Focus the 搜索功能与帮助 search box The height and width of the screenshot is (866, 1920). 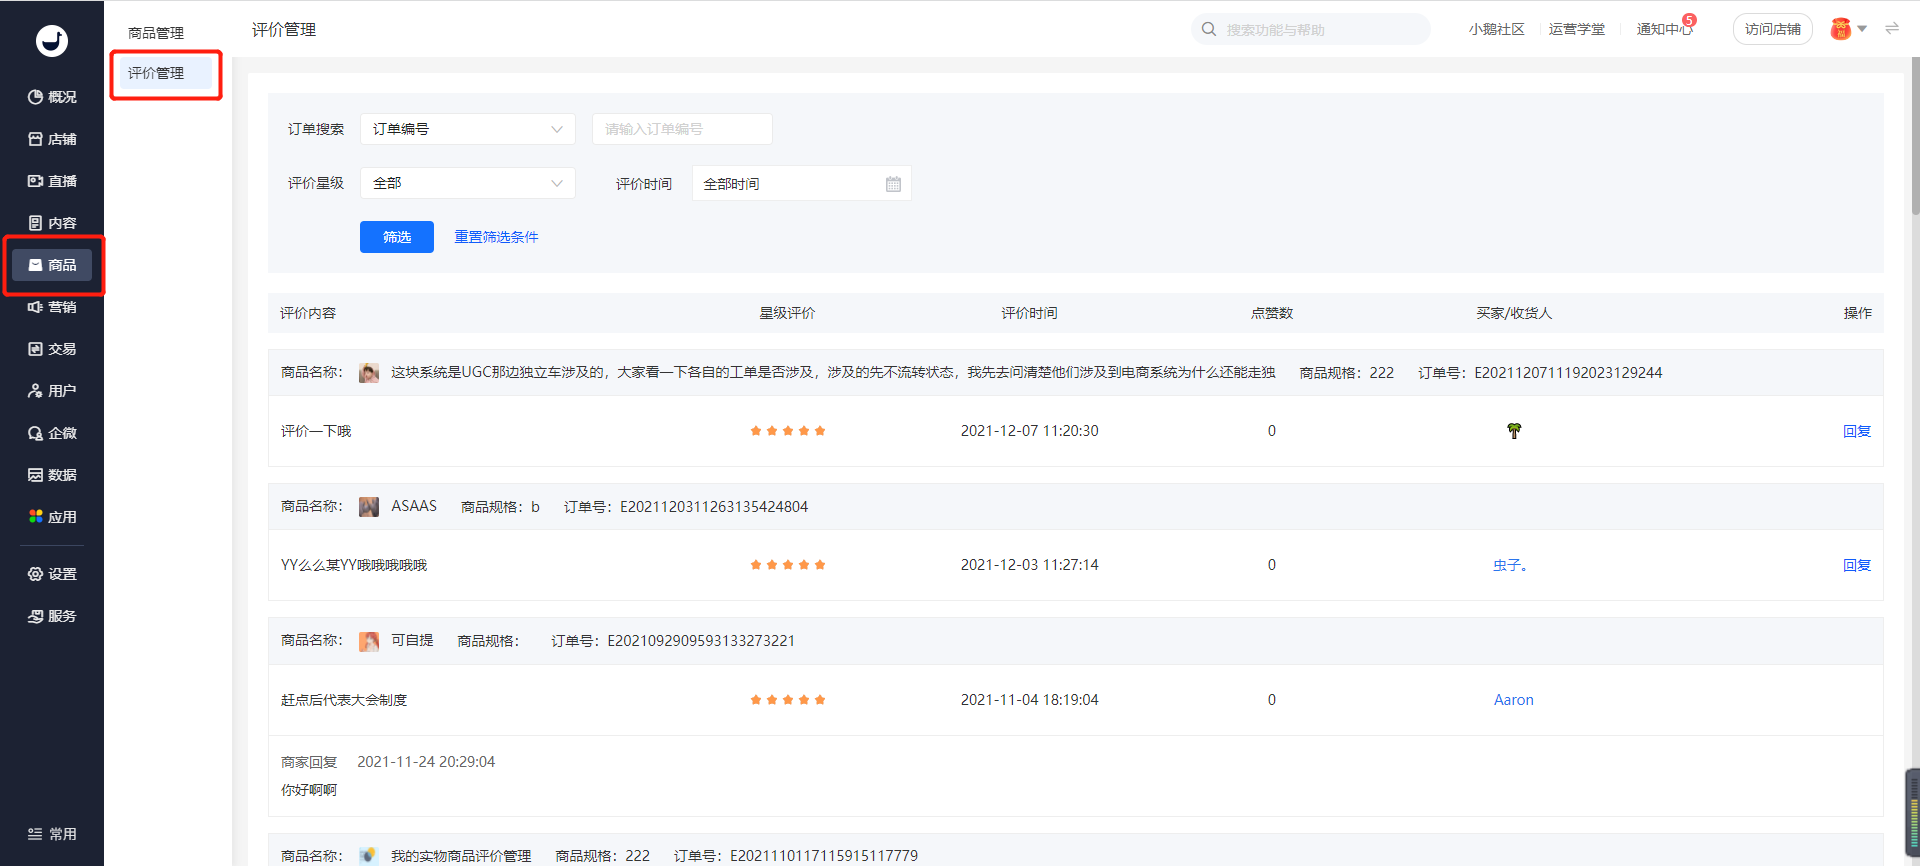coord(1310,29)
